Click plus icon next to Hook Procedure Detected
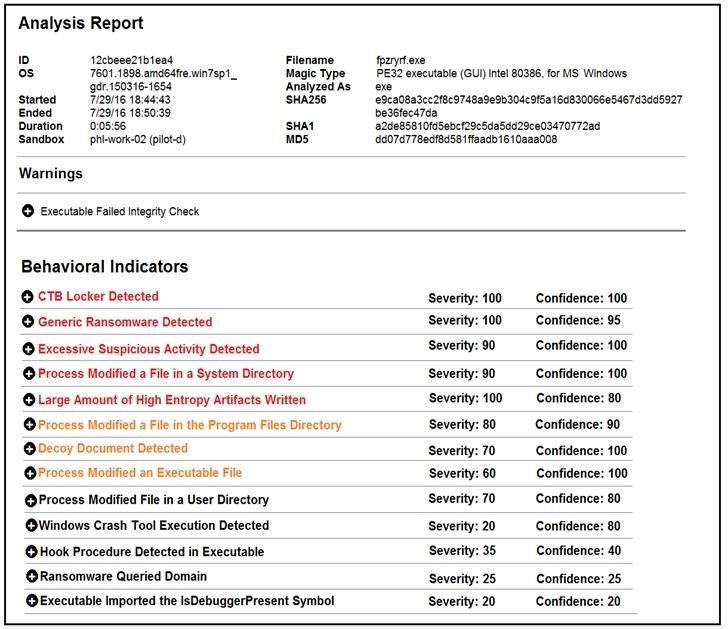Screen dimensions: 728x629 point(31,552)
